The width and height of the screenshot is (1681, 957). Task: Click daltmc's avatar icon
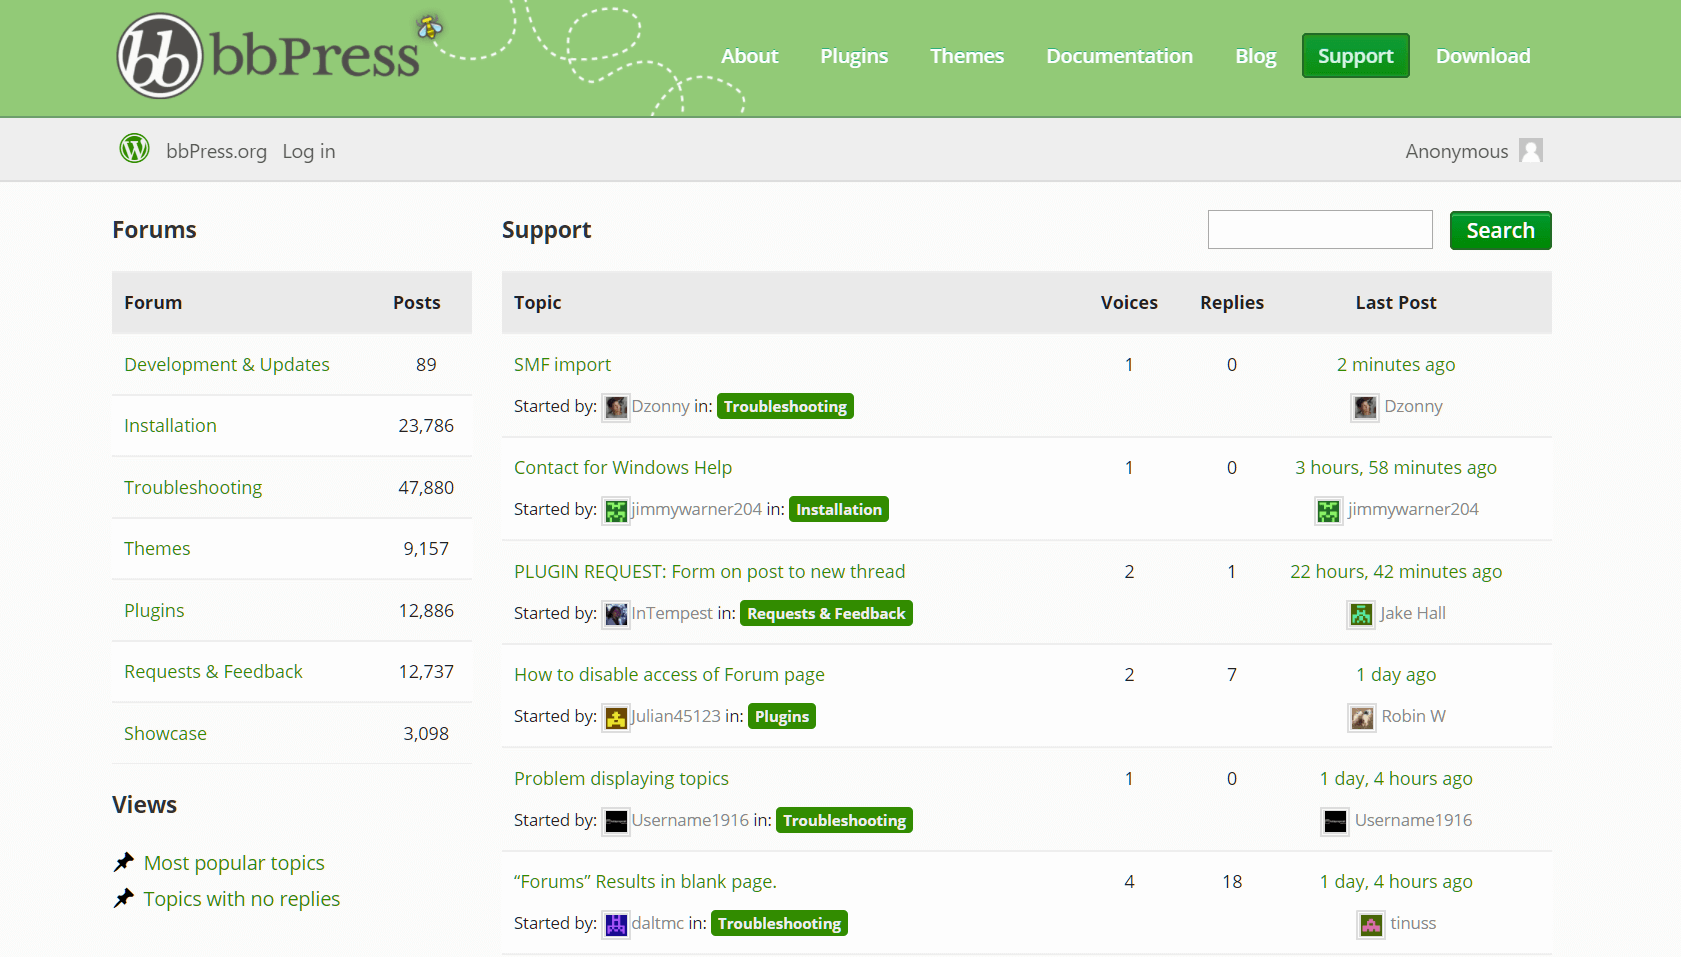[616, 924]
